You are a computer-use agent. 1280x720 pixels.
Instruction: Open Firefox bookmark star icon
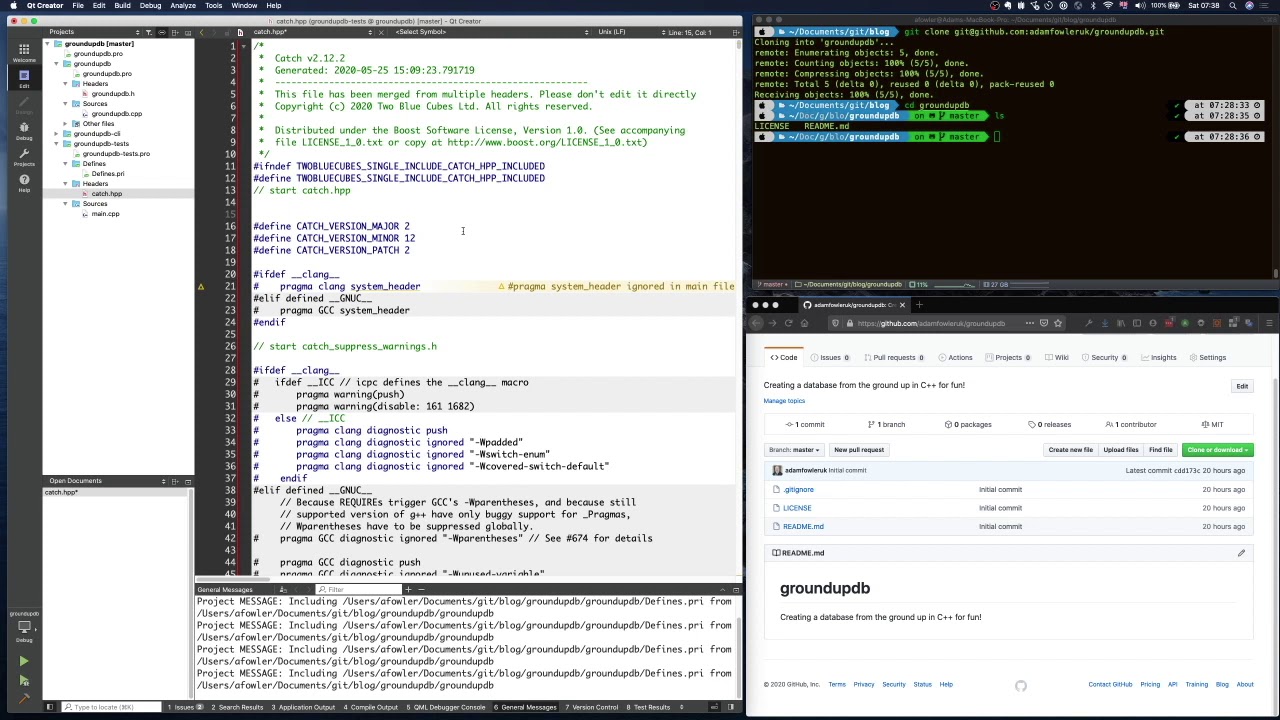coord(1058,323)
